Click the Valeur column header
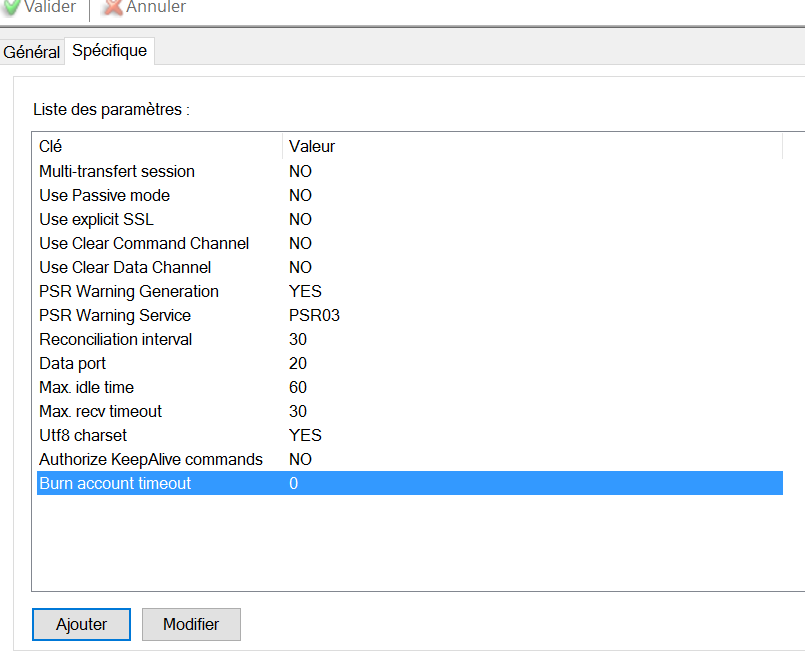 point(530,146)
